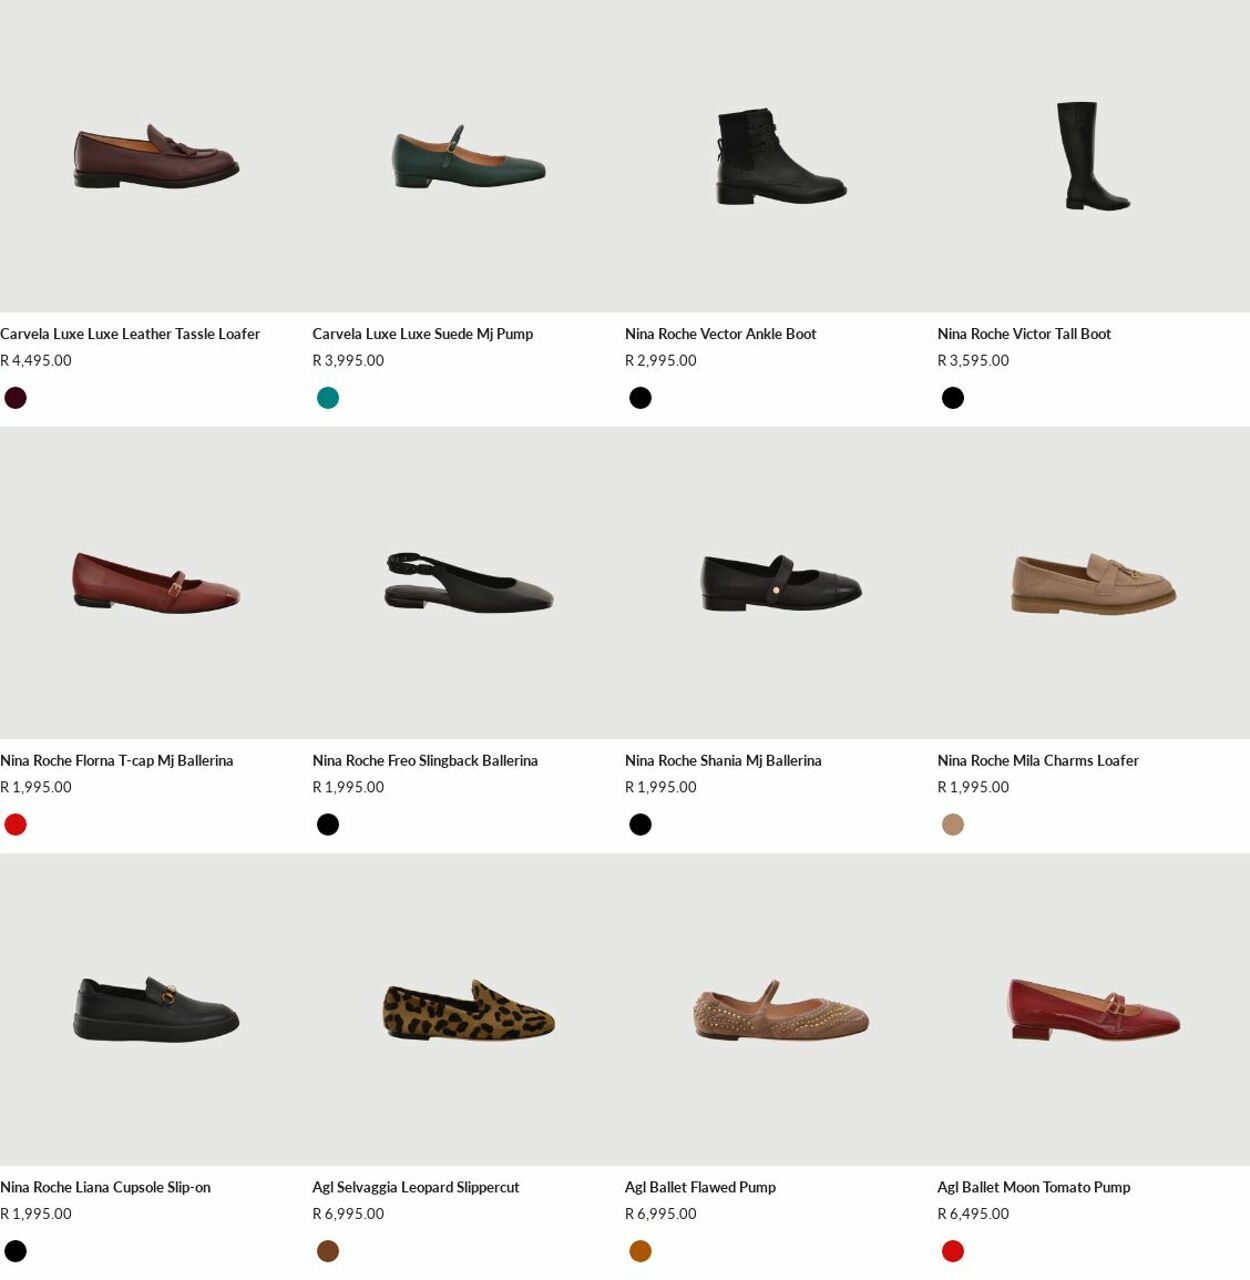The height and width of the screenshot is (1280, 1250).
Task: Click the R 6,495.00 price
Action: [973, 1214]
